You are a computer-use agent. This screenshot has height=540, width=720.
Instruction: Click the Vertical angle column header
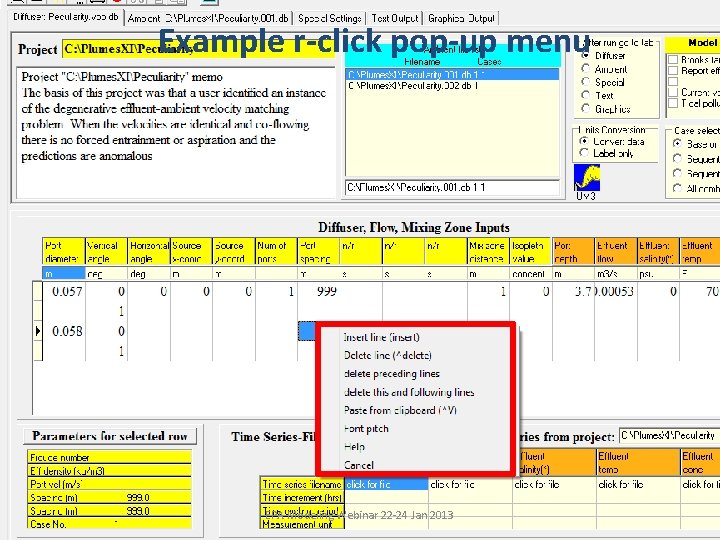[106, 252]
